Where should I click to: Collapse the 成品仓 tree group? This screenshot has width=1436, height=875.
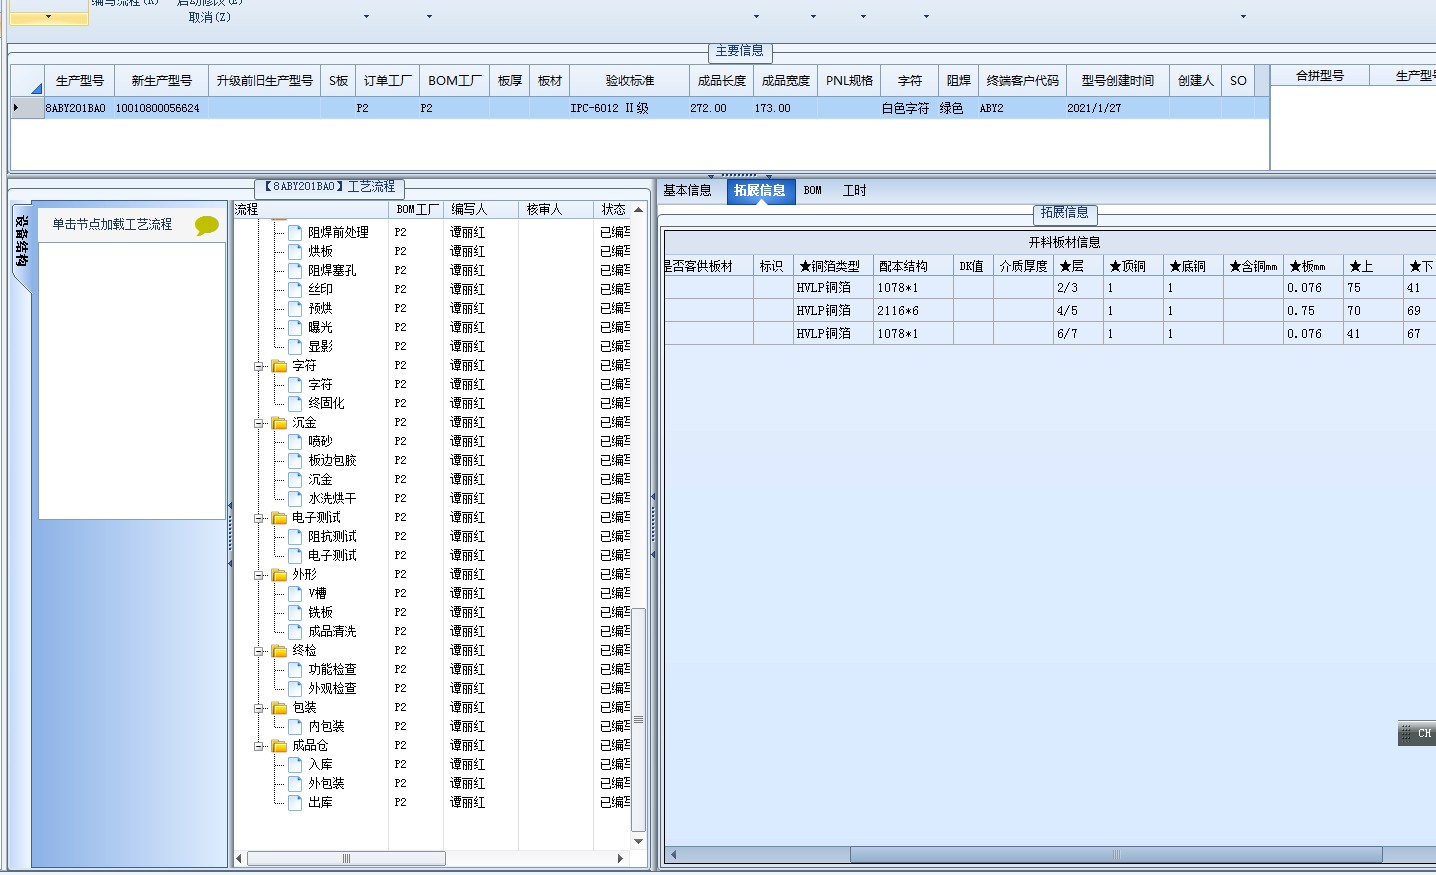(x=259, y=746)
